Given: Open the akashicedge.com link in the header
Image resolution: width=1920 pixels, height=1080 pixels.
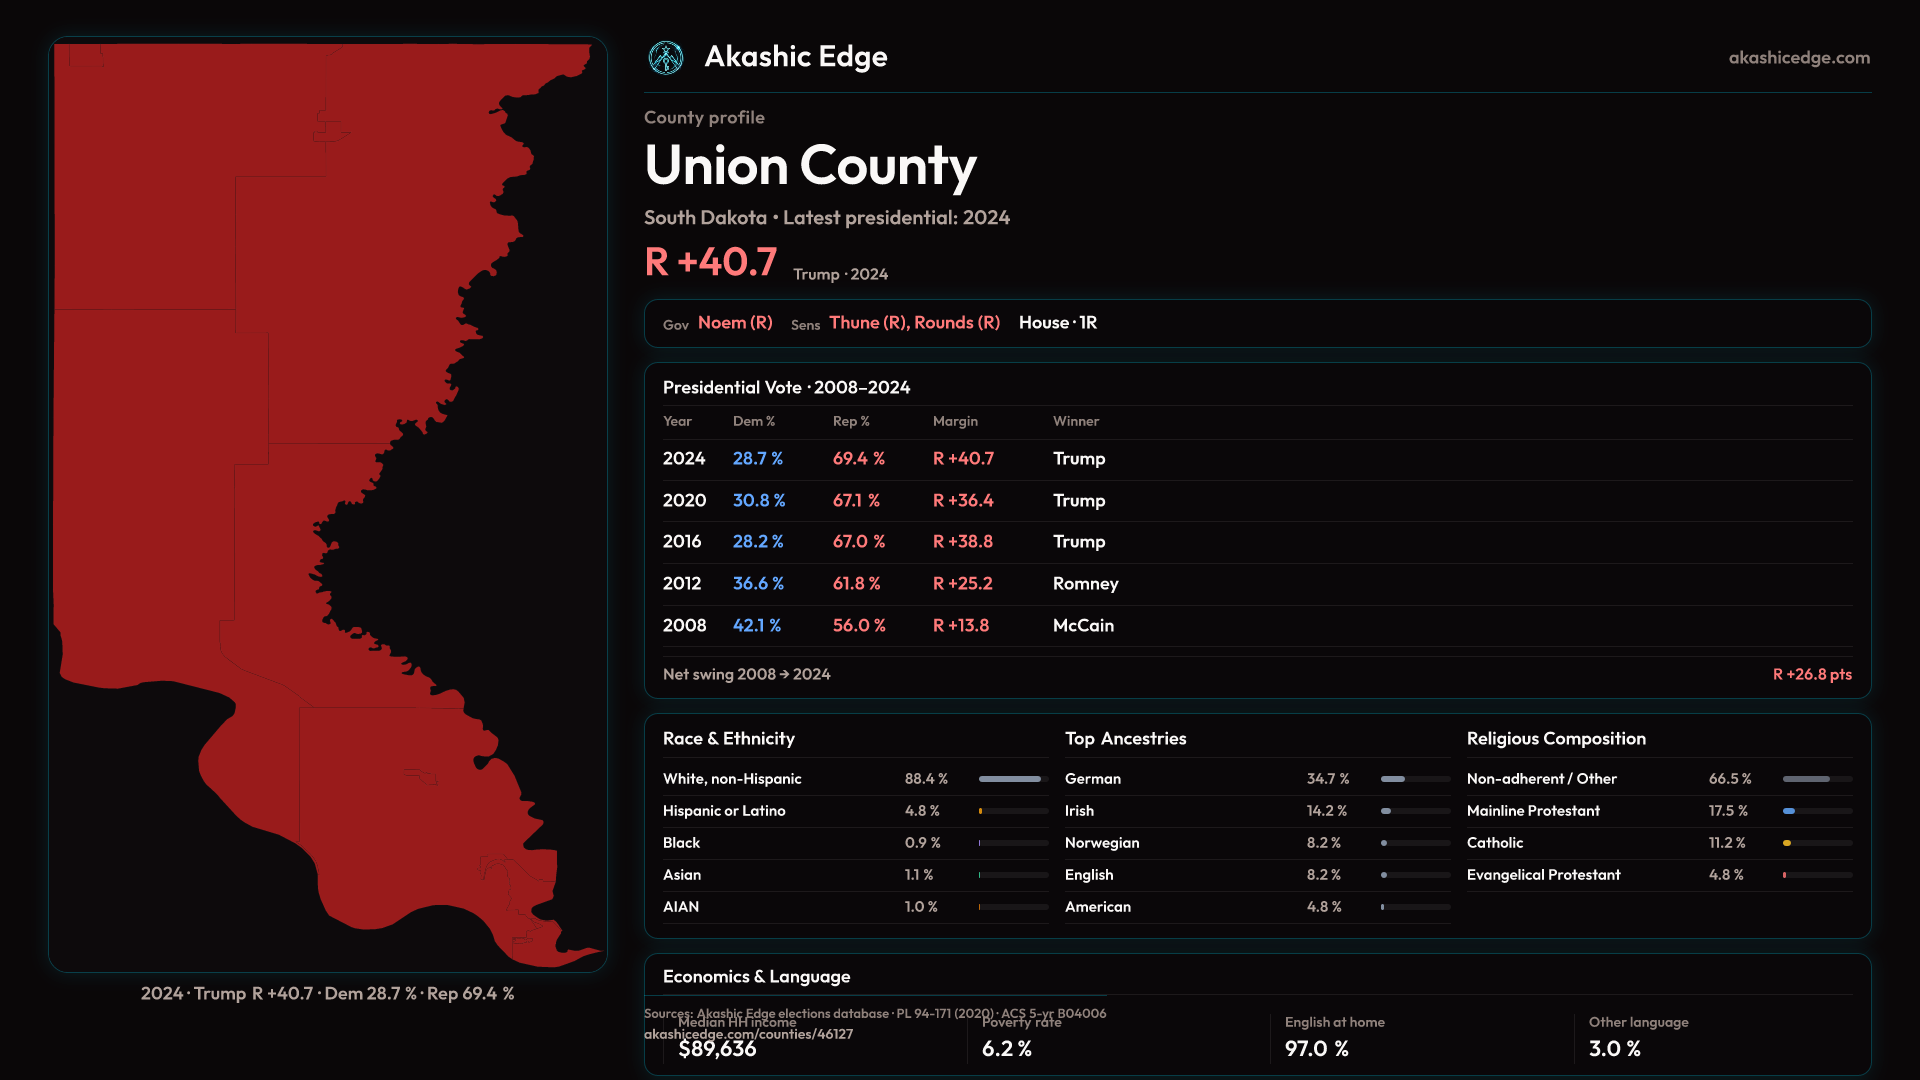Looking at the screenshot, I should coord(1798,58).
